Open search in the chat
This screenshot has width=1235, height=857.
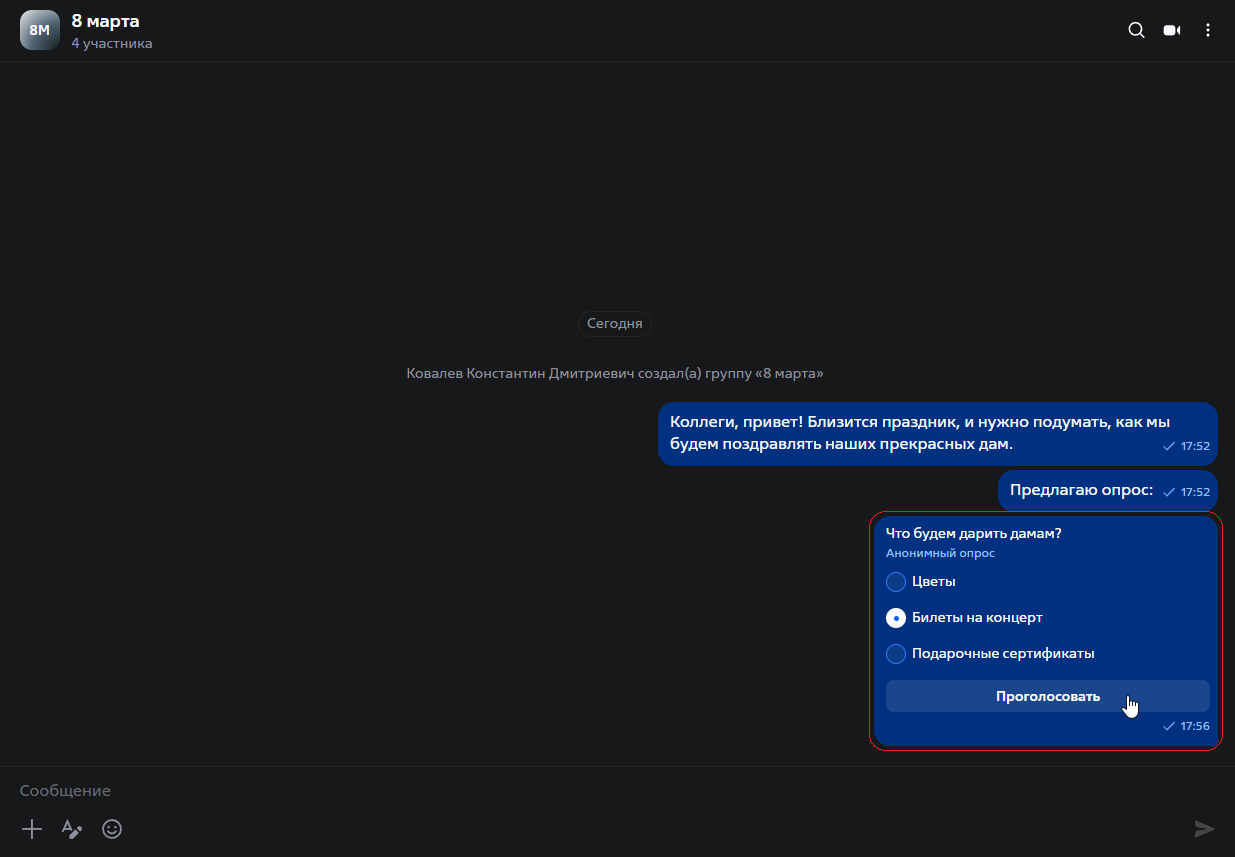click(1136, 30)
